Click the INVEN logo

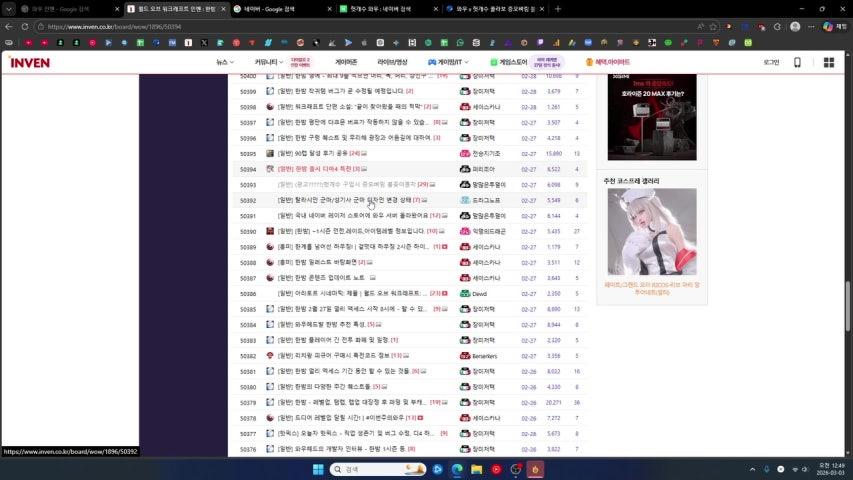(30, 63)
